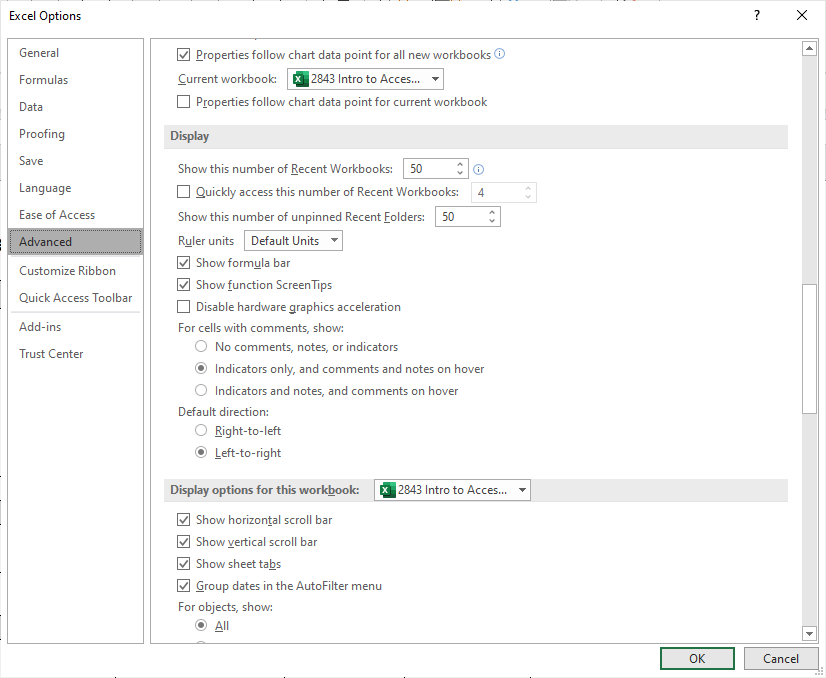Viewport: 826px width, 678px height.
Task: Open the Display options for this workbook dropdown
Action: pyautogui.click(x=521, y=490)
